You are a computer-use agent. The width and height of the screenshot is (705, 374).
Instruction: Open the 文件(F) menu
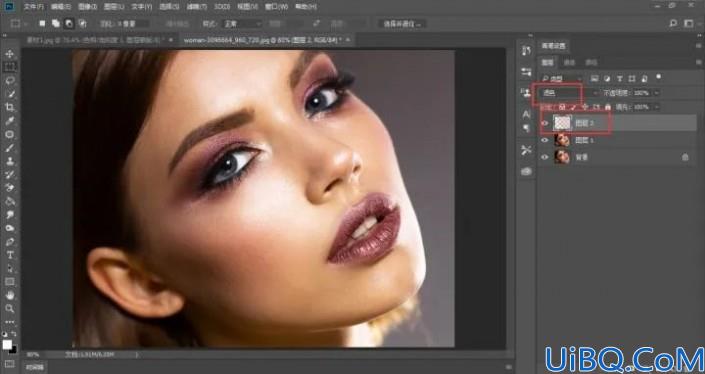[x=34, y=7]
